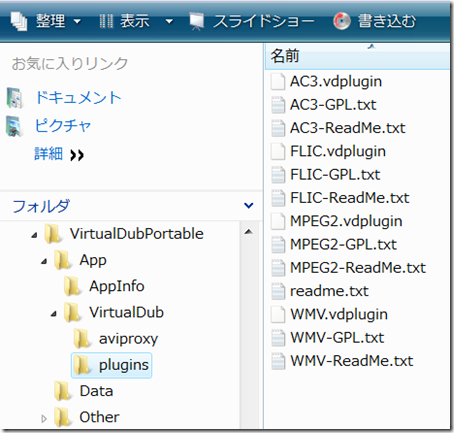
Task: Select the AC3-GPL.txt file
Action: 333,105
